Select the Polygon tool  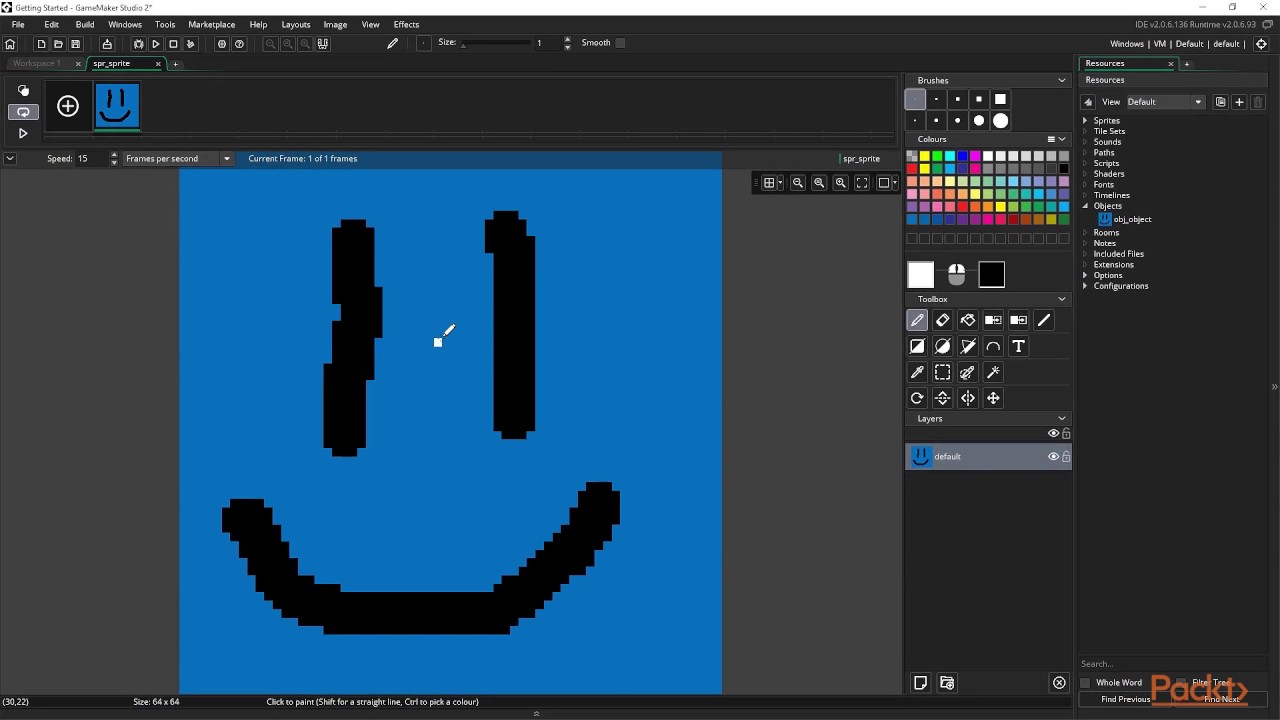click(967, 346)
